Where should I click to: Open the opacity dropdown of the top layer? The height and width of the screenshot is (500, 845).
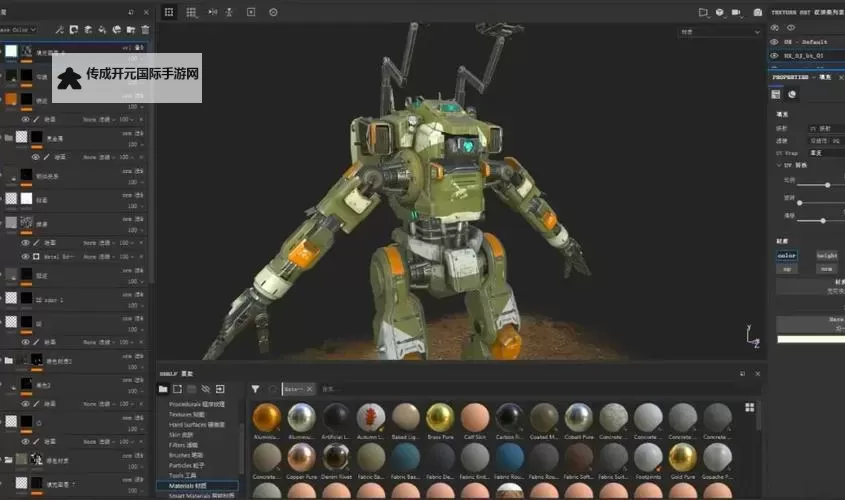pyautogui.click(x=135, y=58)
